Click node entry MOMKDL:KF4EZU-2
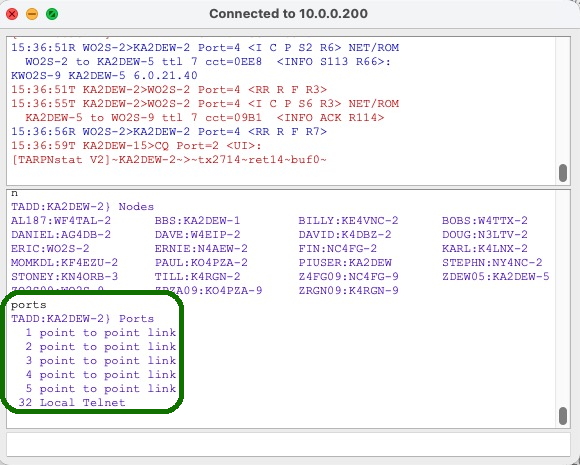The width and height of the screenshot is (580, 465). click(x=65, y=263)
